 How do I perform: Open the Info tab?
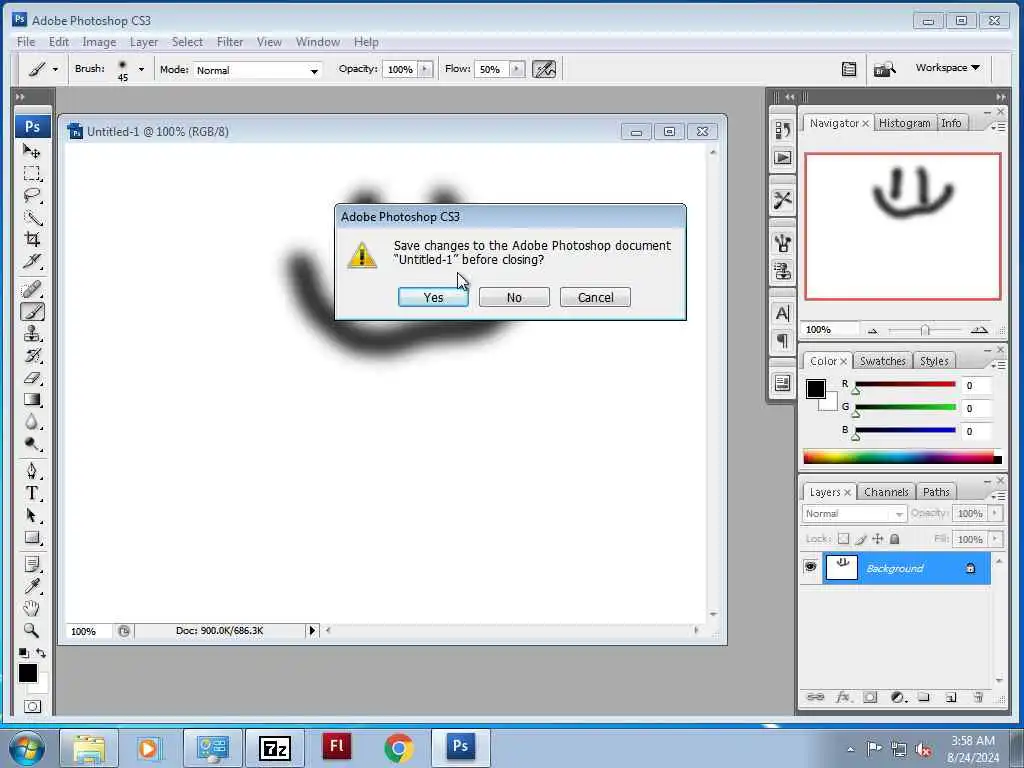951,123
